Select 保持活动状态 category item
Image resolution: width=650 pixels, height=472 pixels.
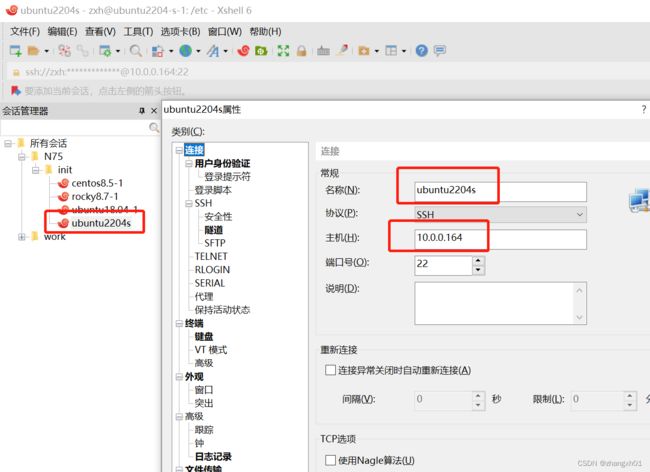pyautogui.click(x=222, y=310)
